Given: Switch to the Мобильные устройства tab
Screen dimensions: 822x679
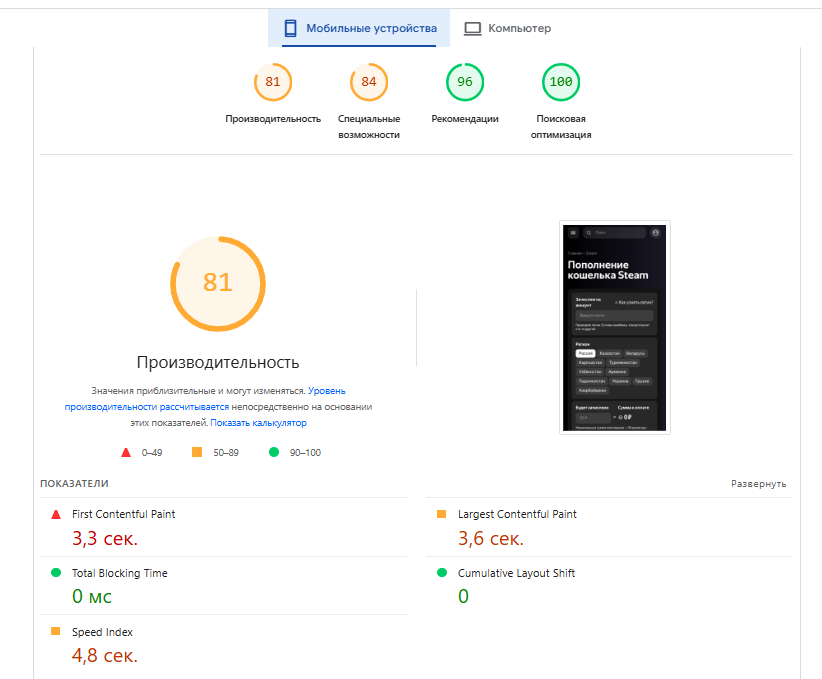Looking at the screenshot, I should point(359,28).
